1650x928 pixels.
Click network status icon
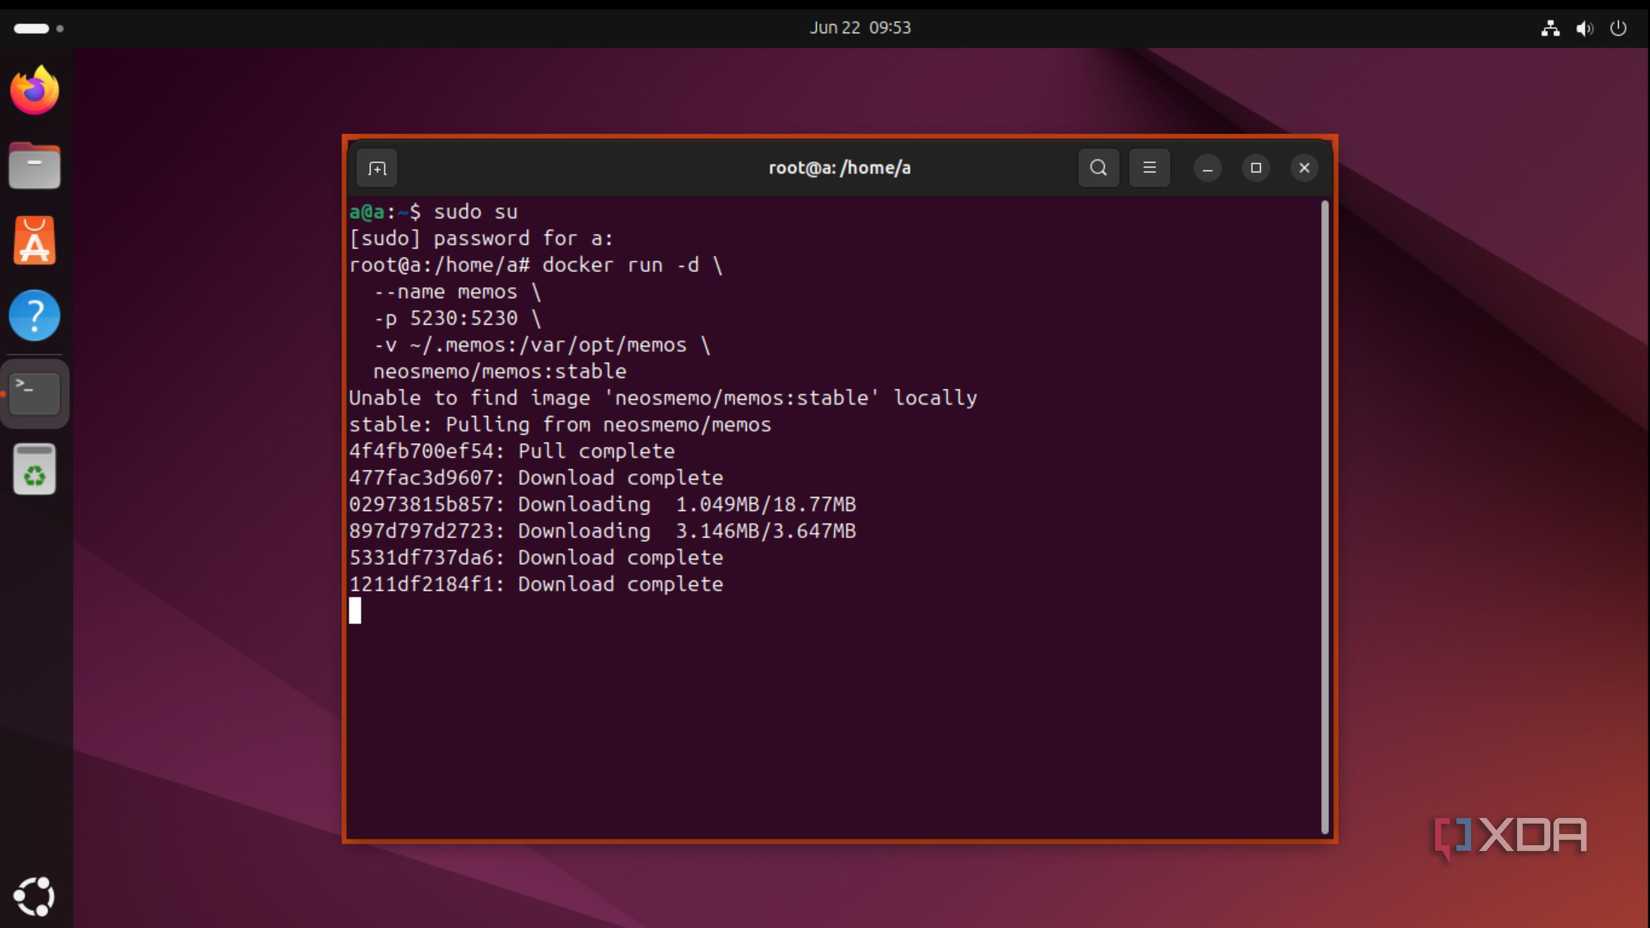(x=1550, y=28)
